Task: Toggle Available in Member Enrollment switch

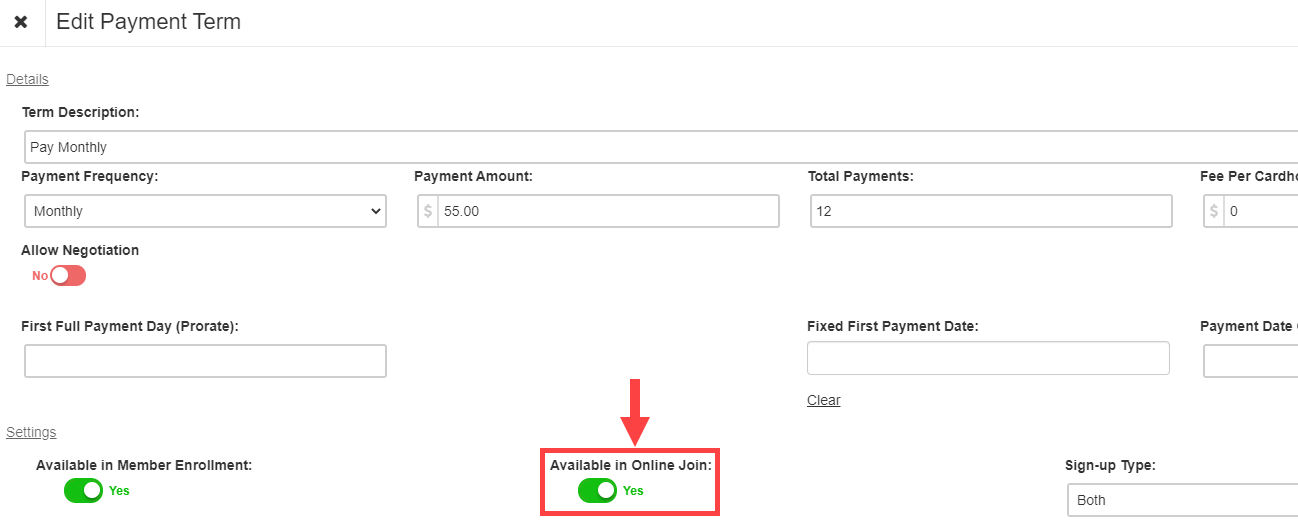Action: point(84,490)
